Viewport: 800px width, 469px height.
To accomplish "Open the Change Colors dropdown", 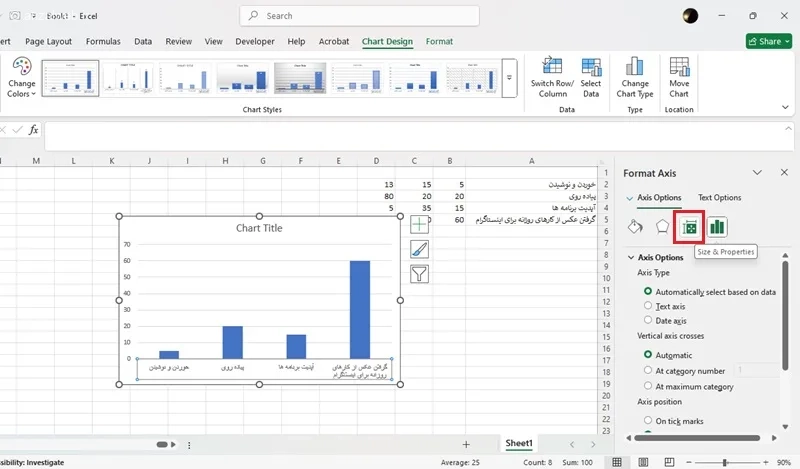I will [x=22, y=78].
